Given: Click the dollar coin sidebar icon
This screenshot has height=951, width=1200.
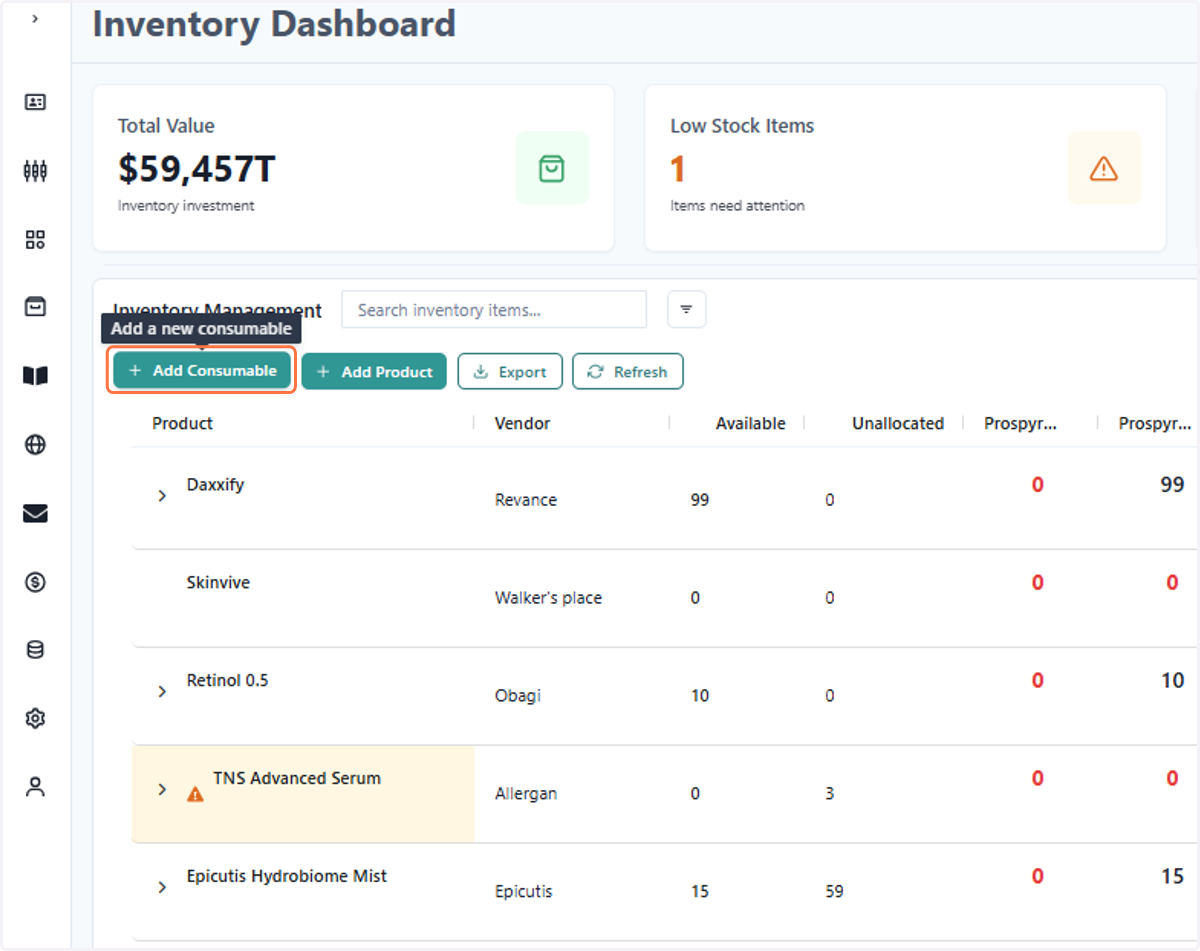Looking at the screenshot, I should pyautogui.click(x=35, y=582).
